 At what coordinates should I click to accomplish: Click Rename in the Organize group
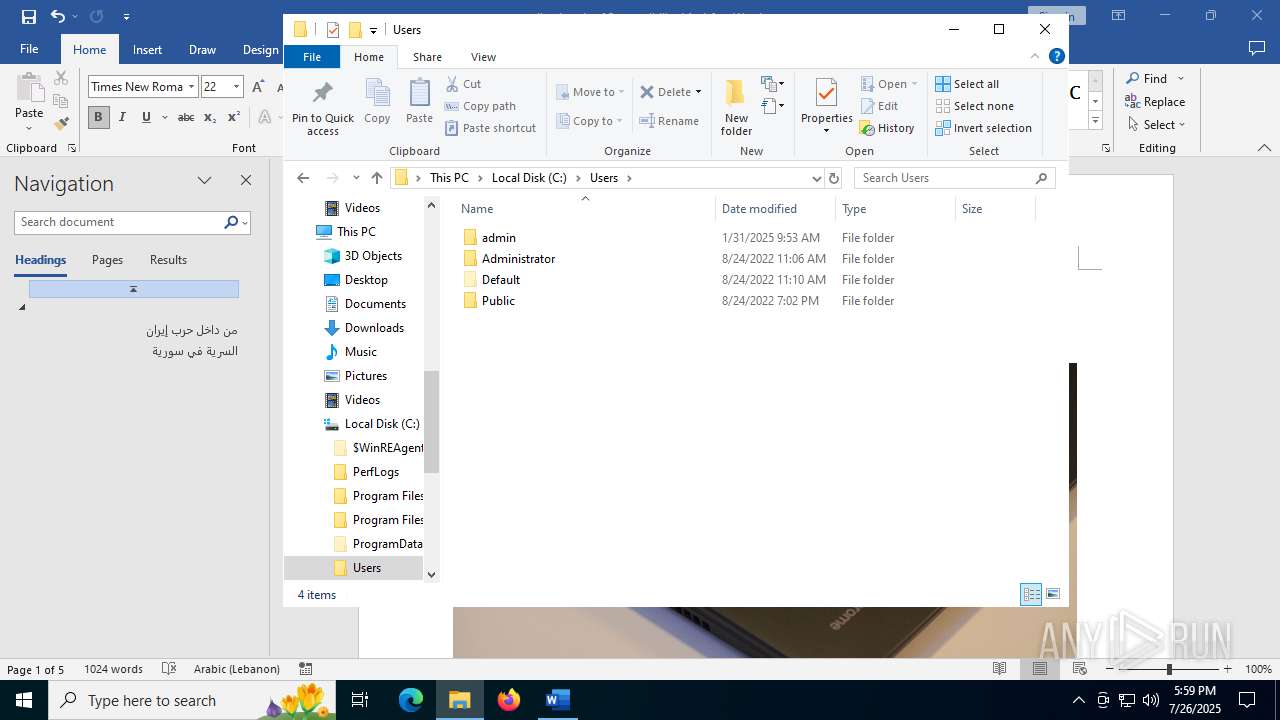tap(669, 121)
